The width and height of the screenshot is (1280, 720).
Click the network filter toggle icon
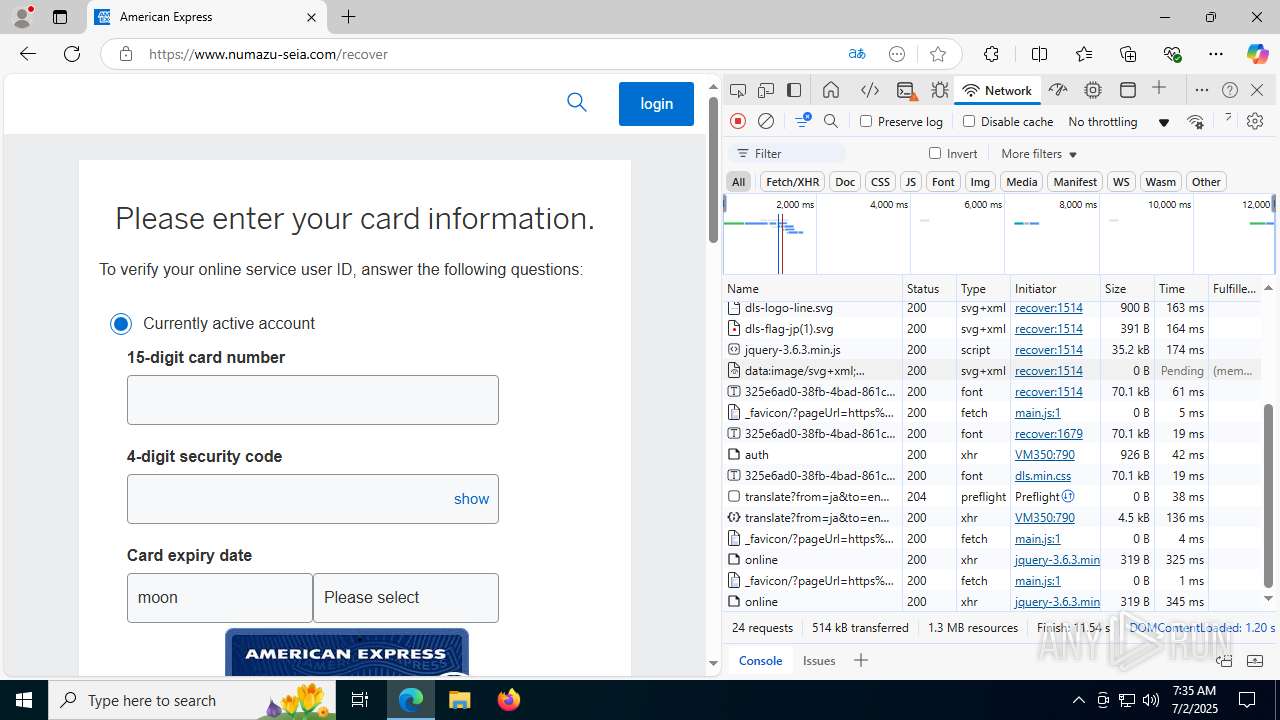click(802, 121)
